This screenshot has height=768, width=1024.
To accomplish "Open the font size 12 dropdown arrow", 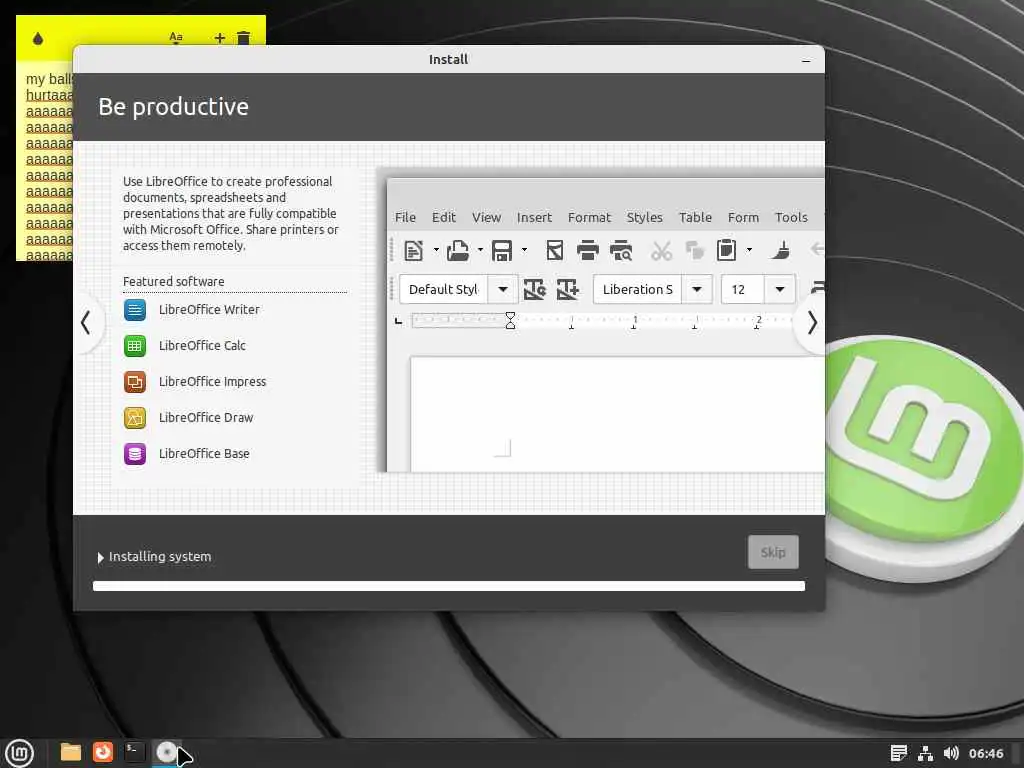I will pyautogui.click(x=780, y=289).
